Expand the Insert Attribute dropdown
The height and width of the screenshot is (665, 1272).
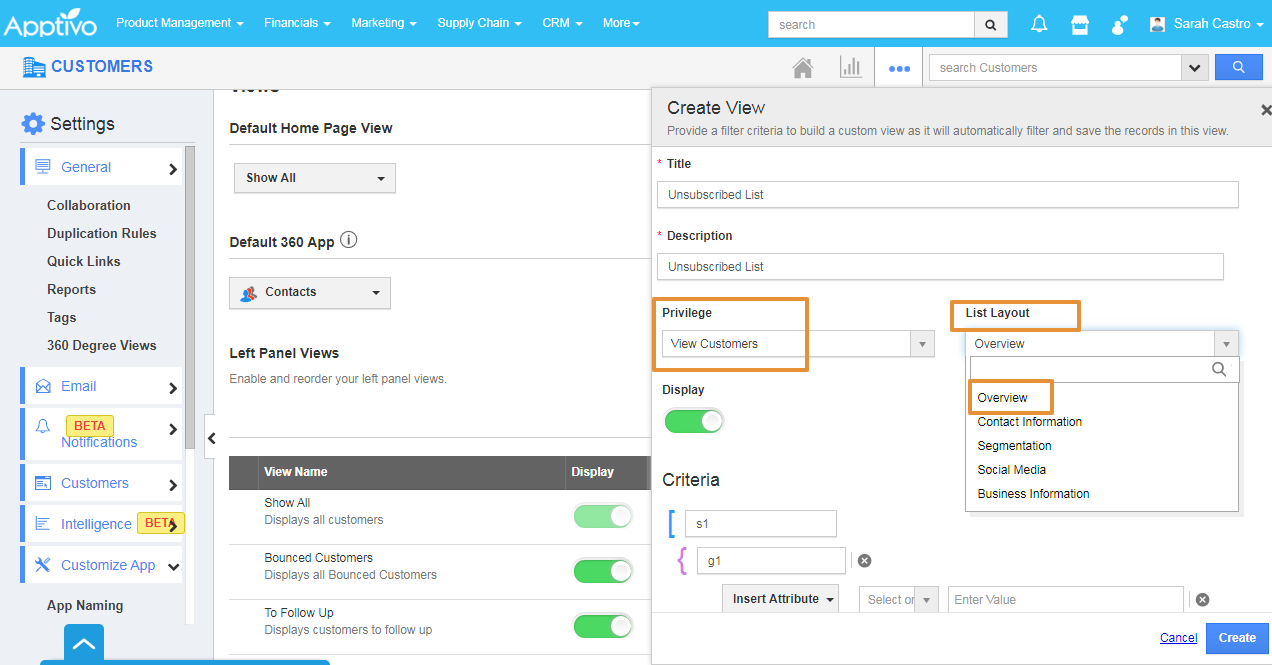779,599
